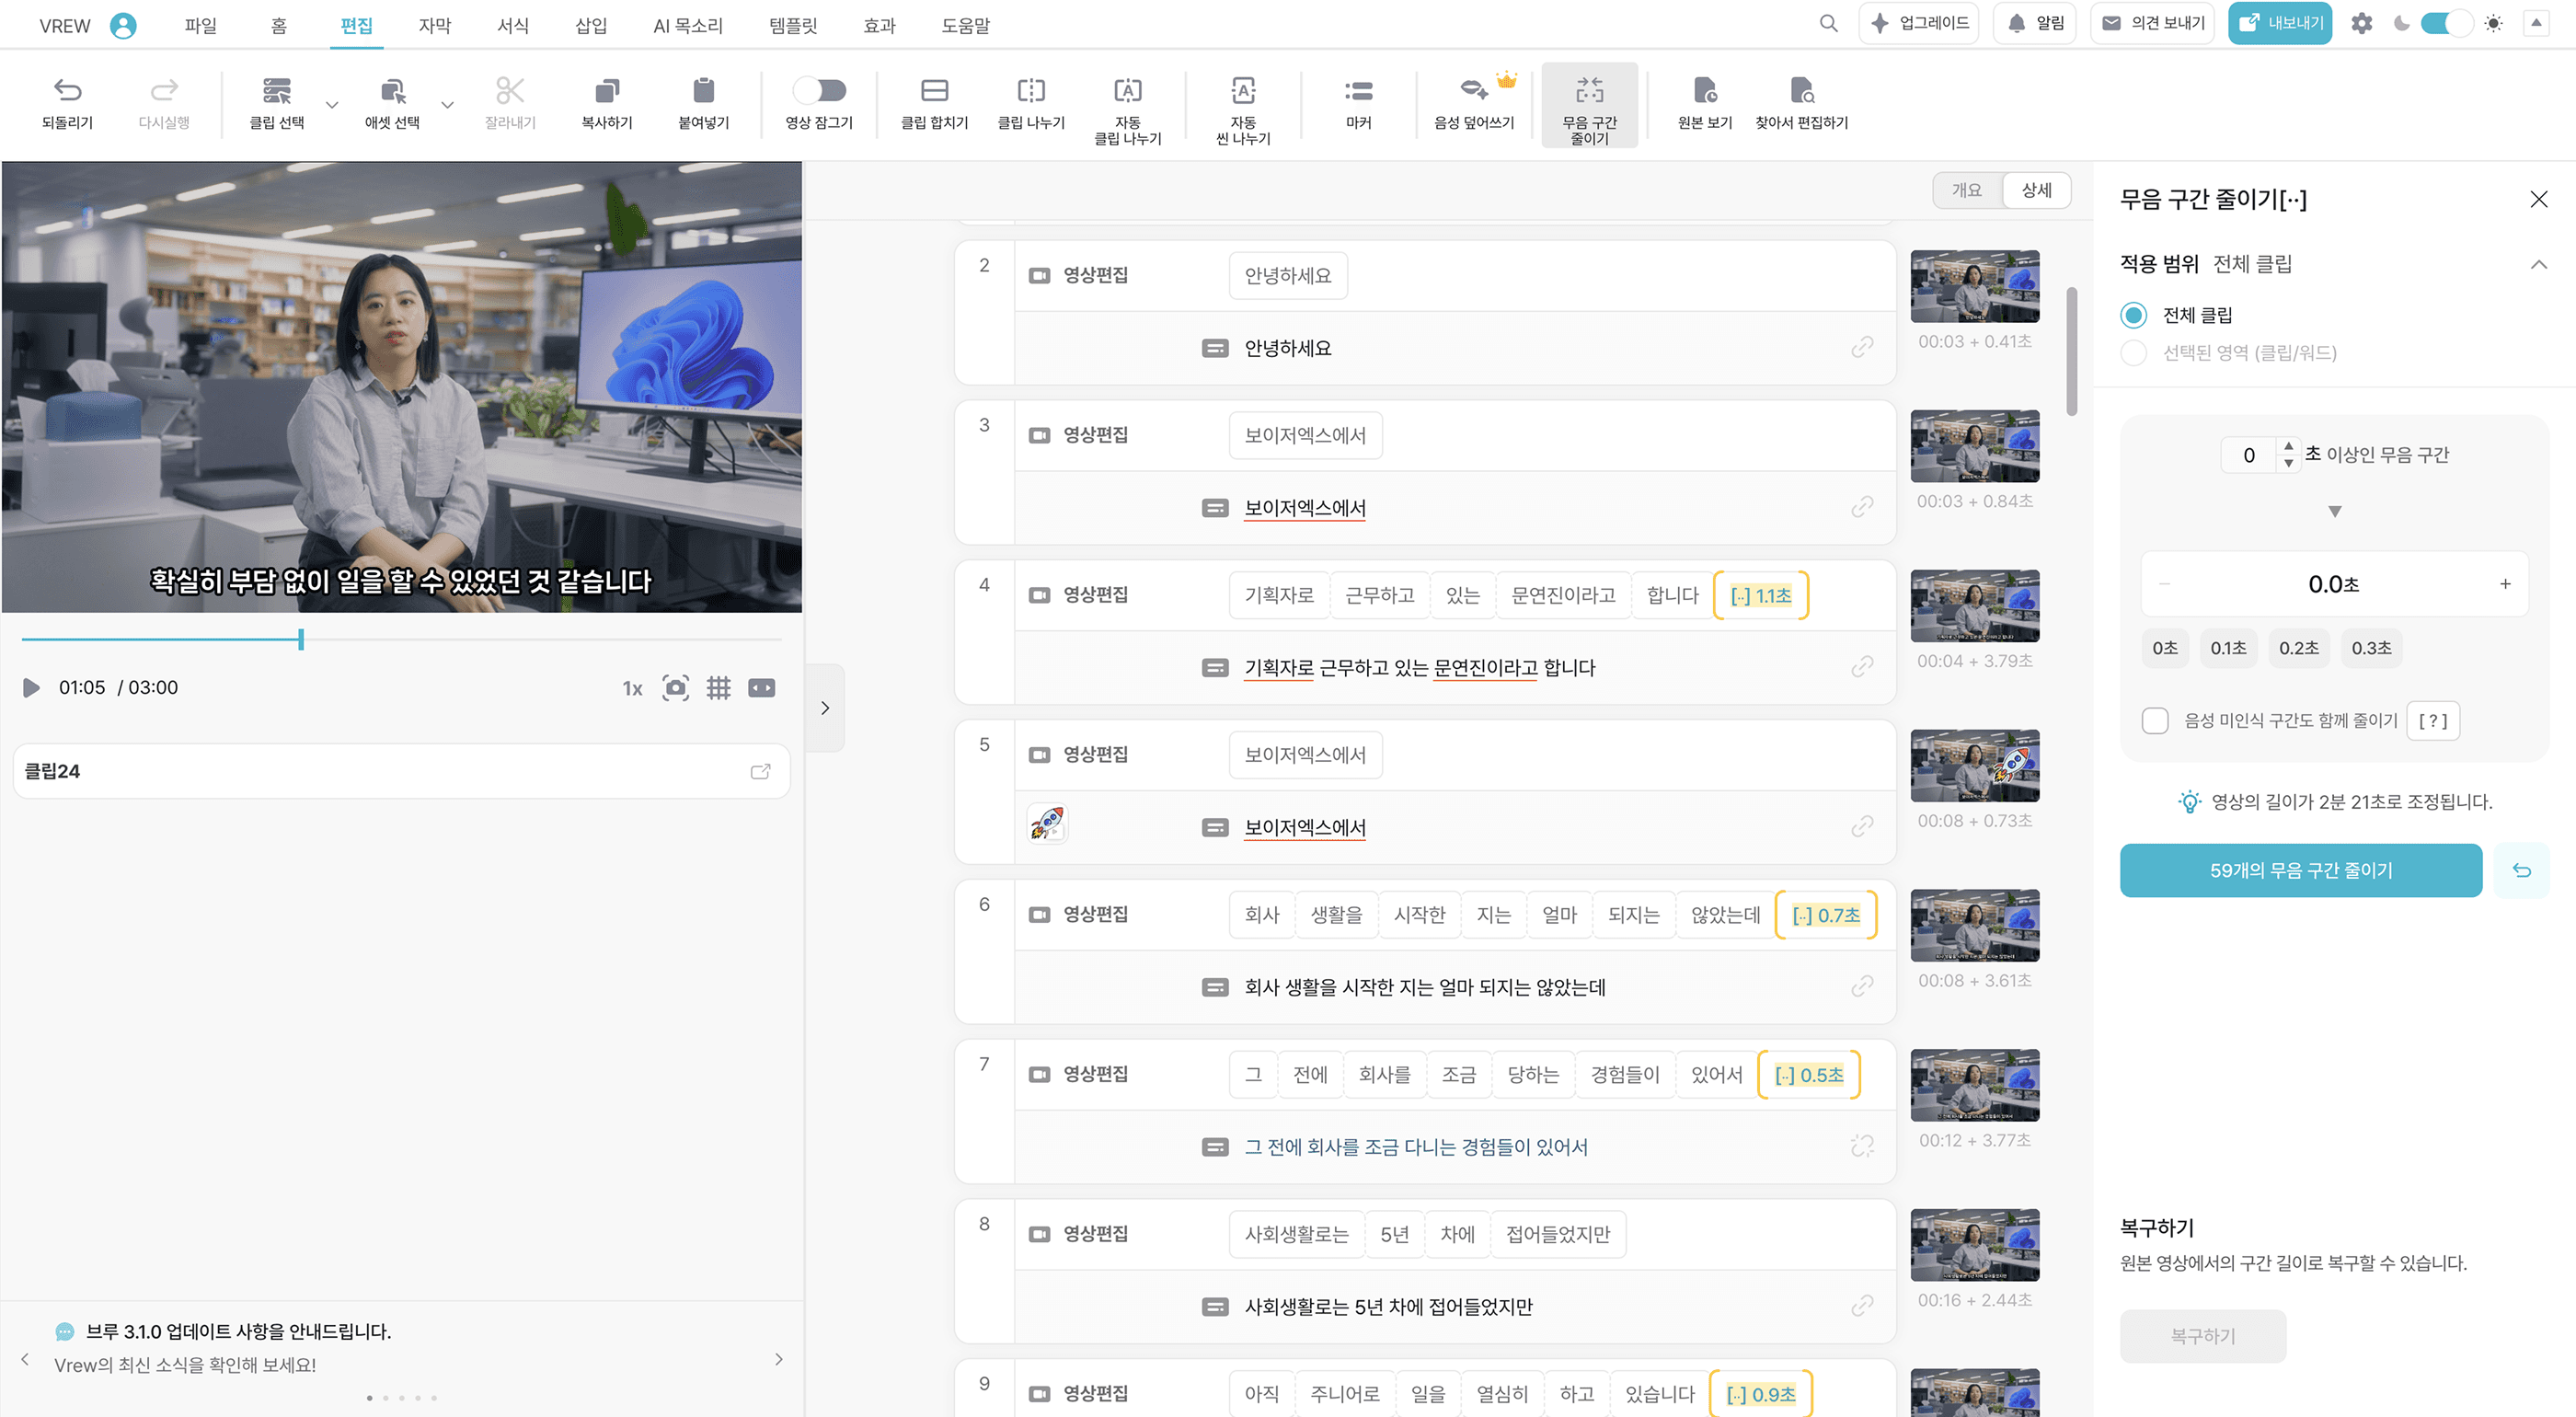Open the 애셋 선택 dropdown arrow
2576x1417 pixels.
[447, 104]
